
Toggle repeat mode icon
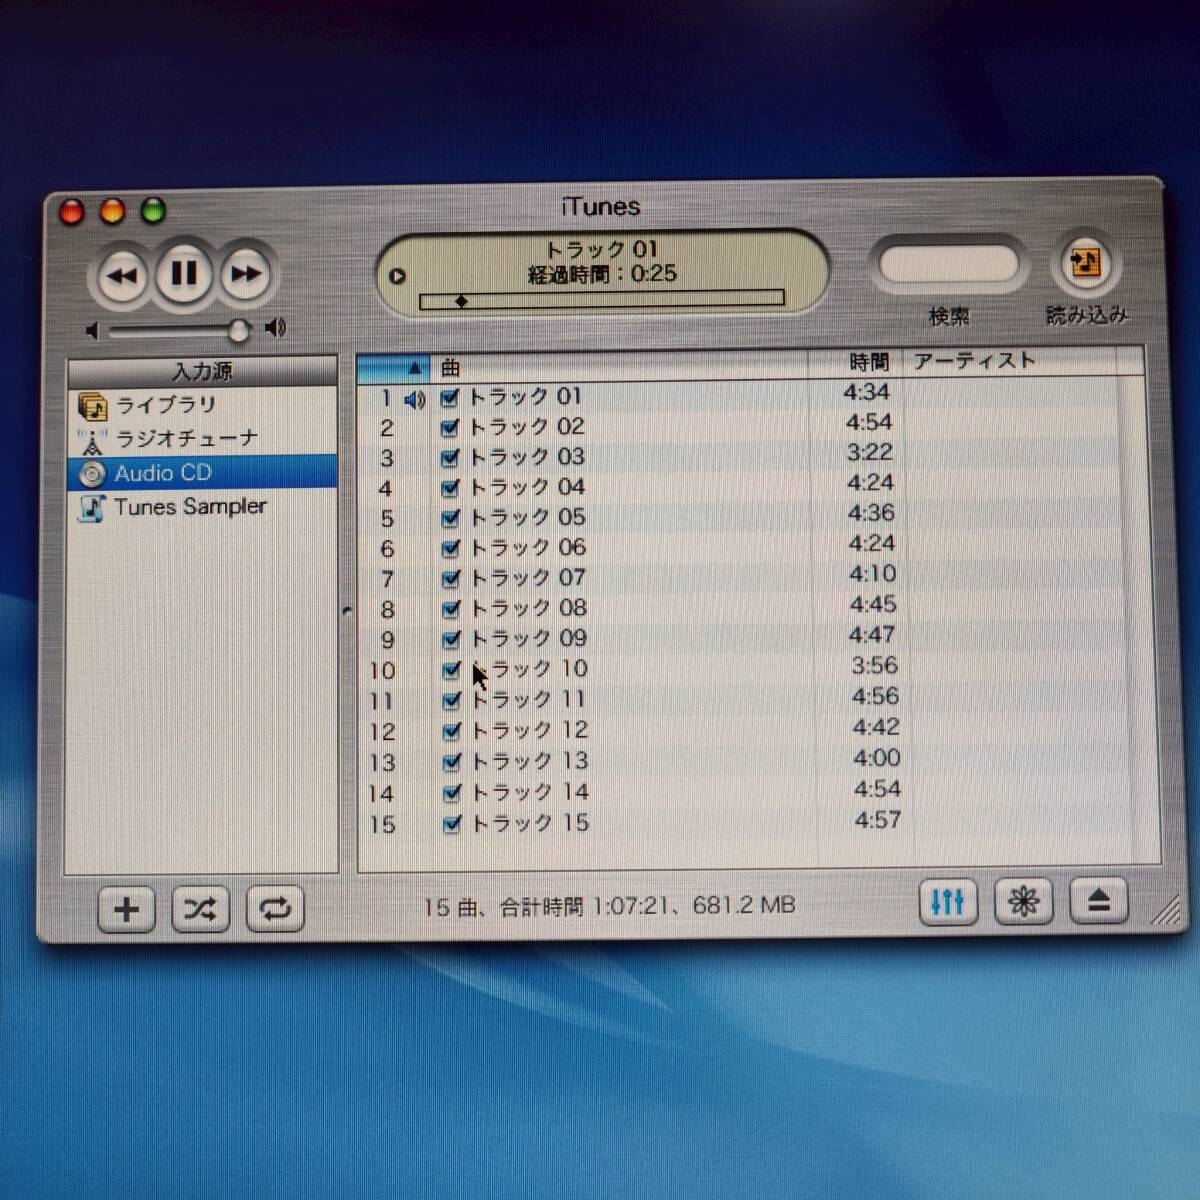point(275,908)
